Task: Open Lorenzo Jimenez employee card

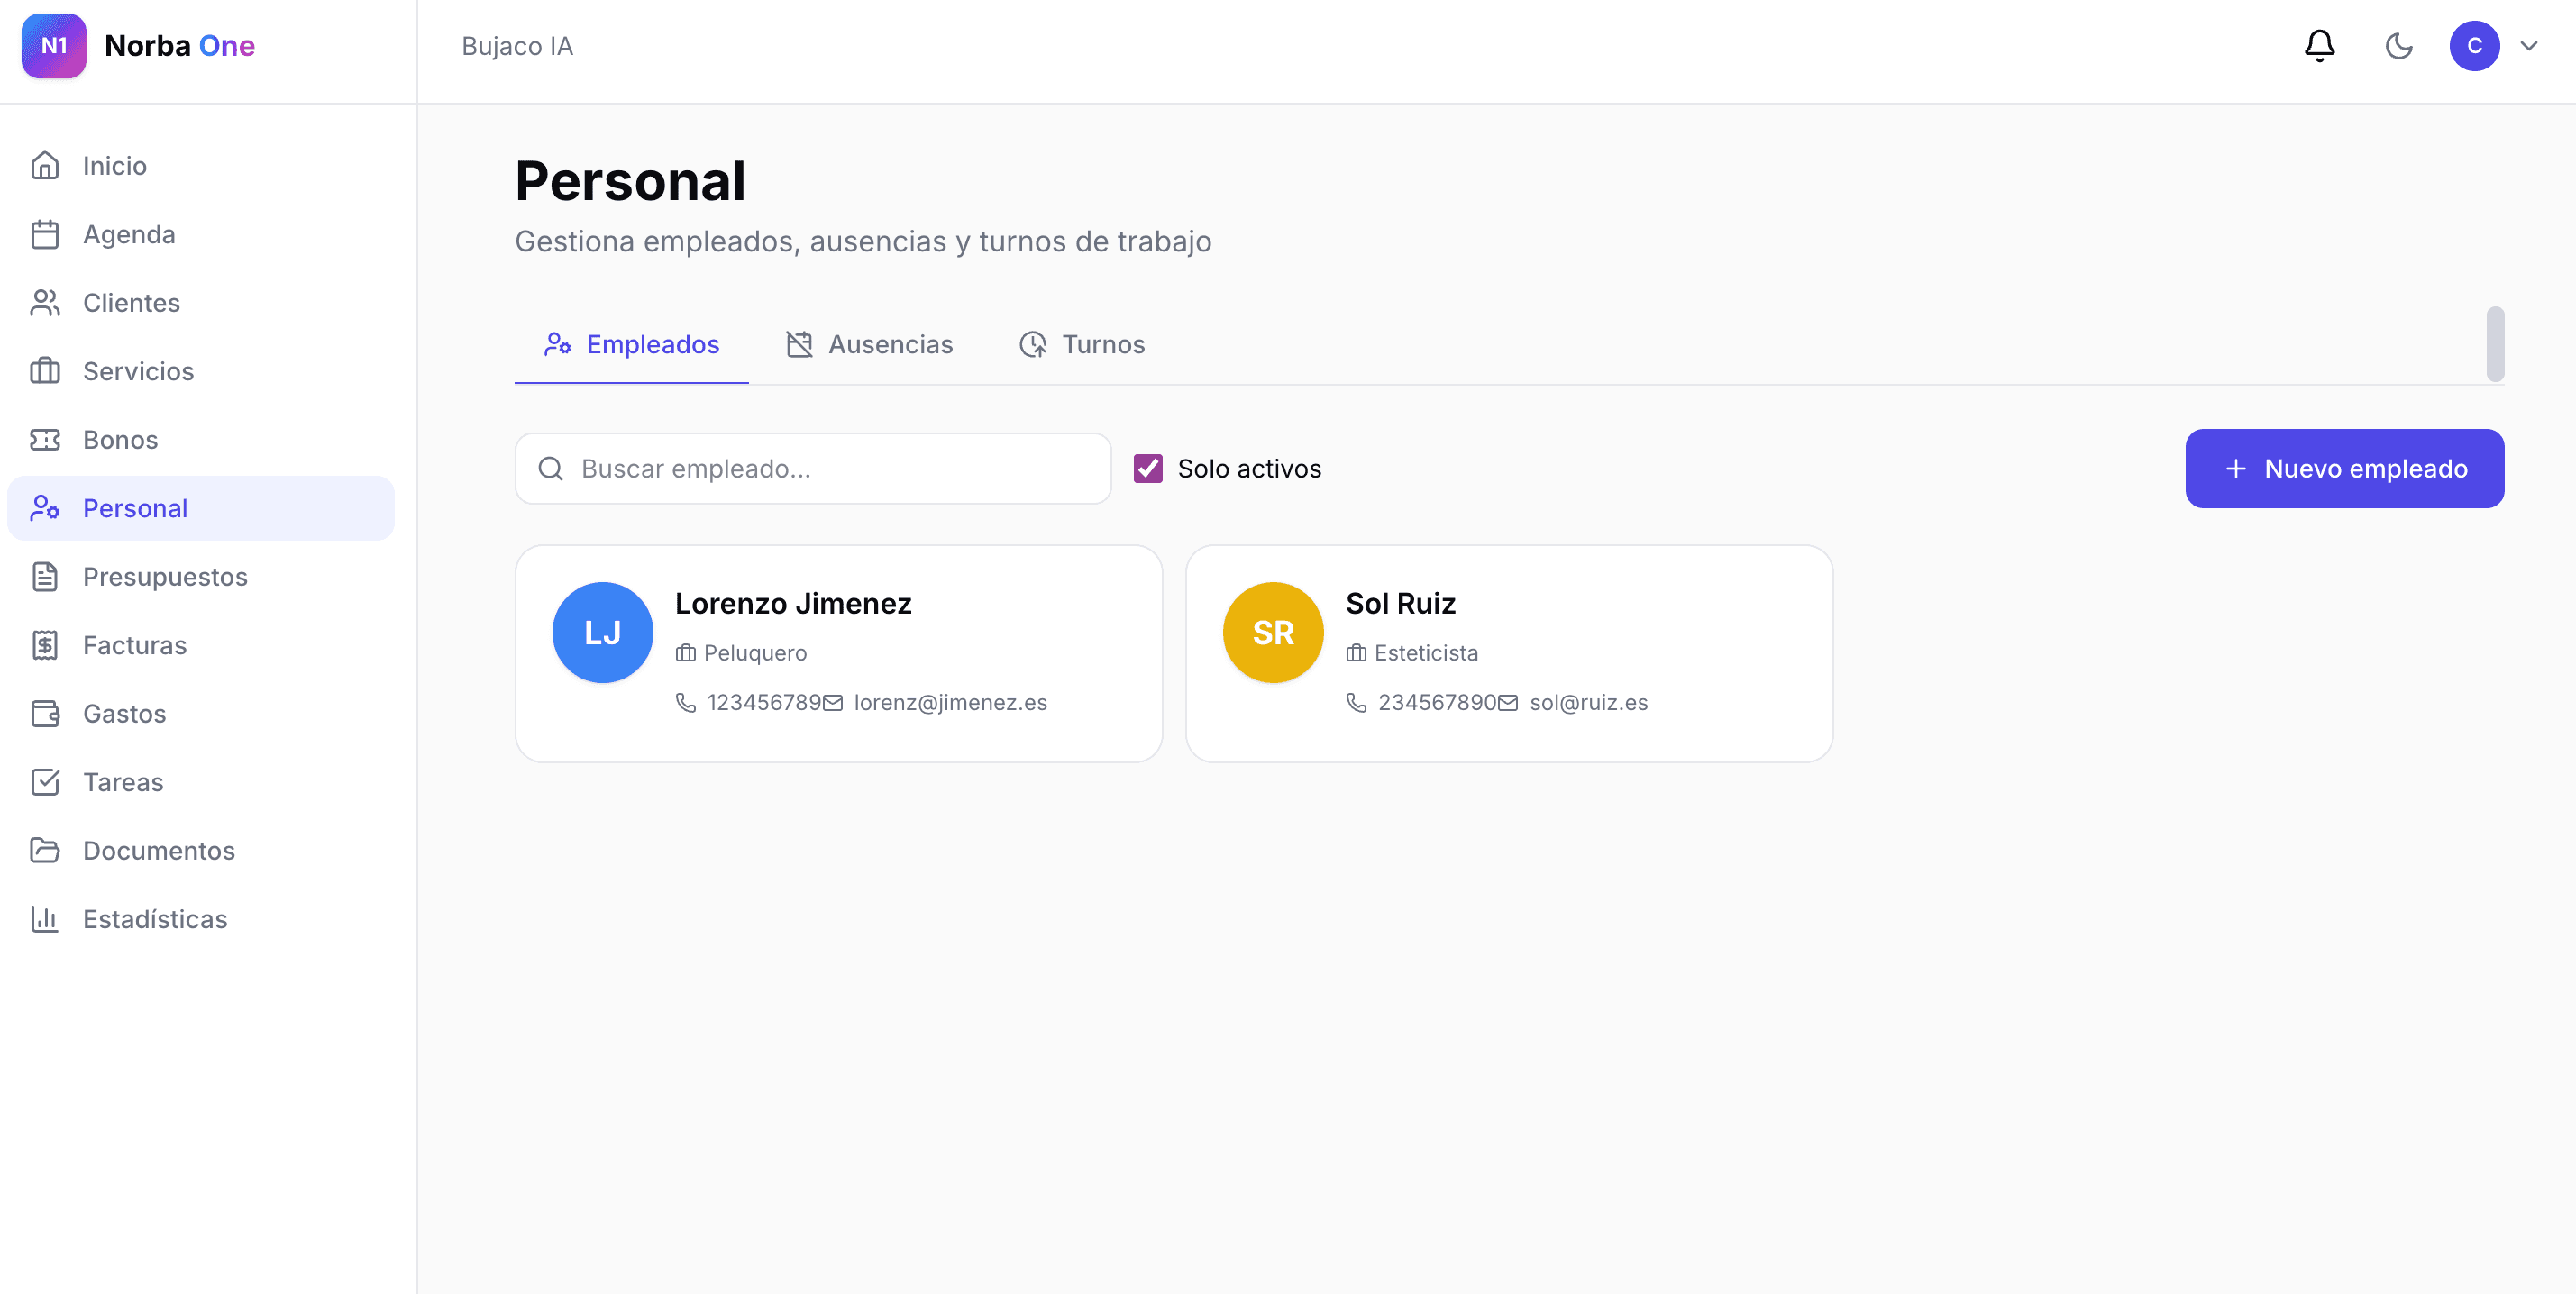Action: coord(839,653)
